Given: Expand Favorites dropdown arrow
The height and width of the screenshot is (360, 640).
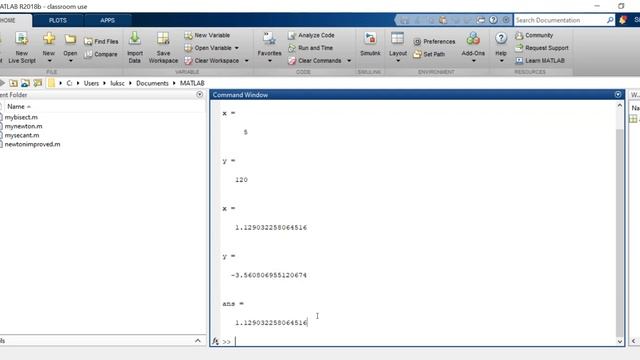Looking at the screenshot, I should click(269, 61).
